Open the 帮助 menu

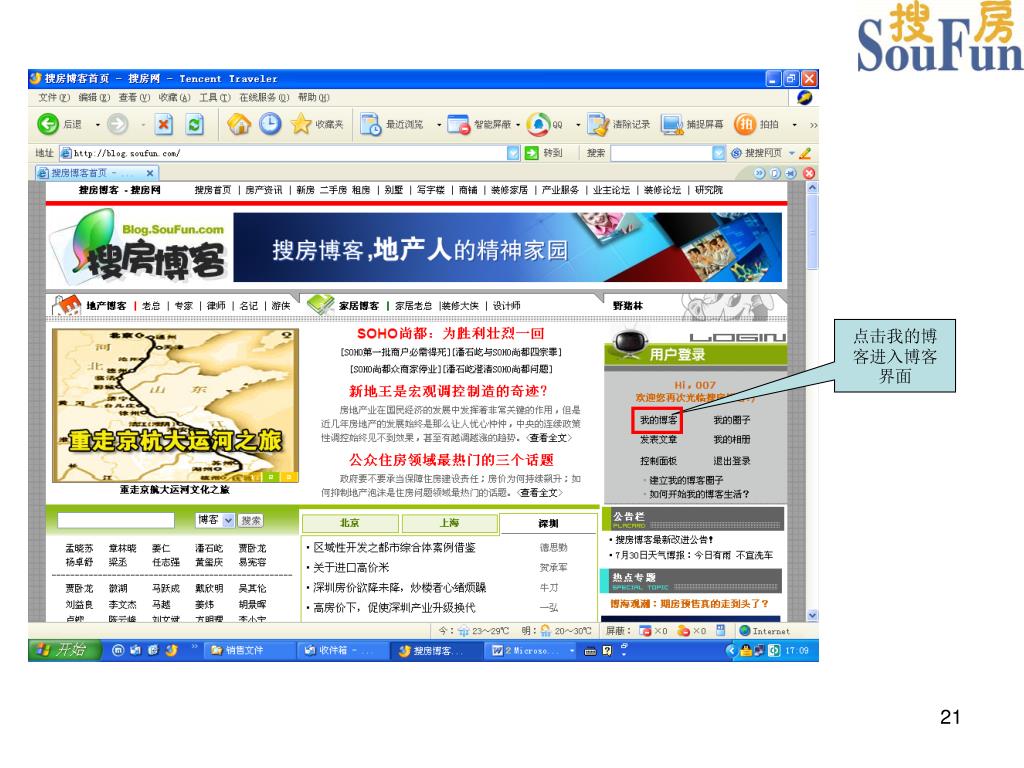(313, 97)
